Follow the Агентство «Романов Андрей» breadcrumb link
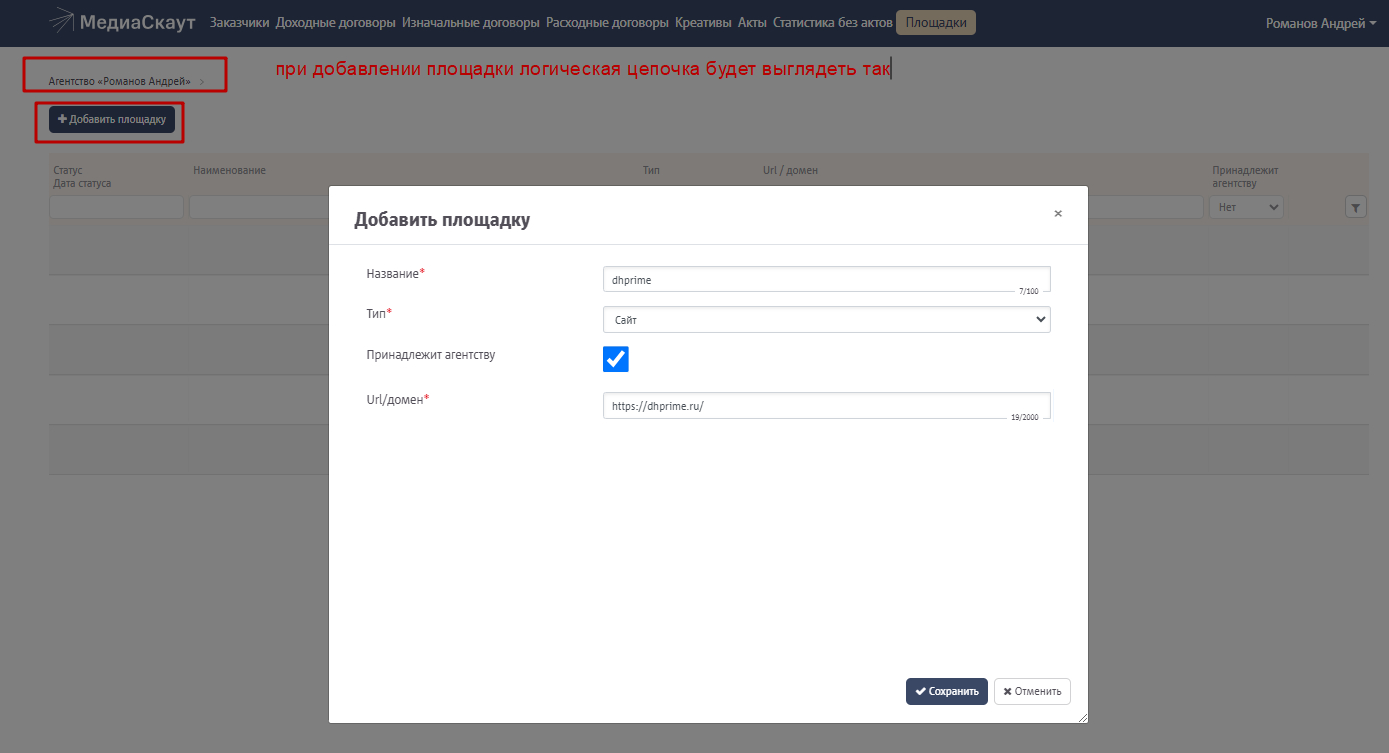 [x=120, y=81]
